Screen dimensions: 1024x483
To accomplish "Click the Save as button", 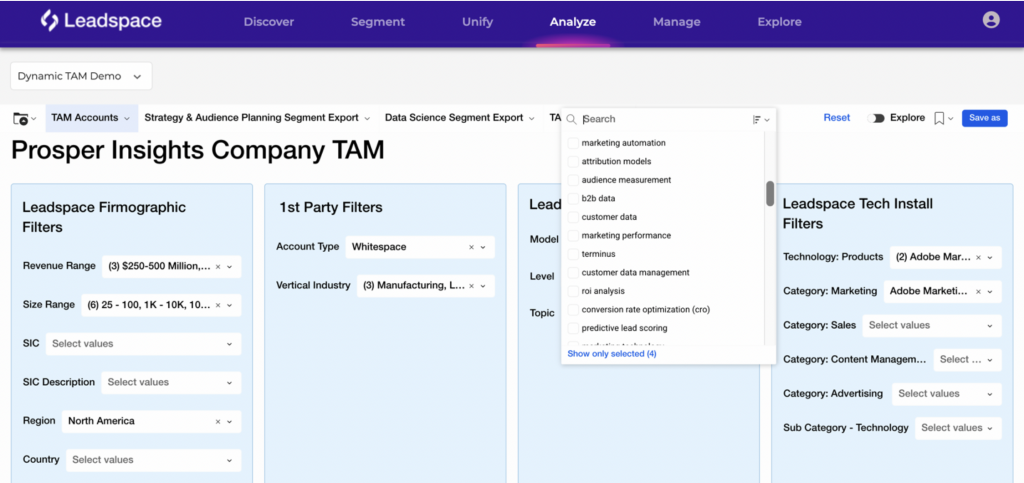I will coord(984,118).
